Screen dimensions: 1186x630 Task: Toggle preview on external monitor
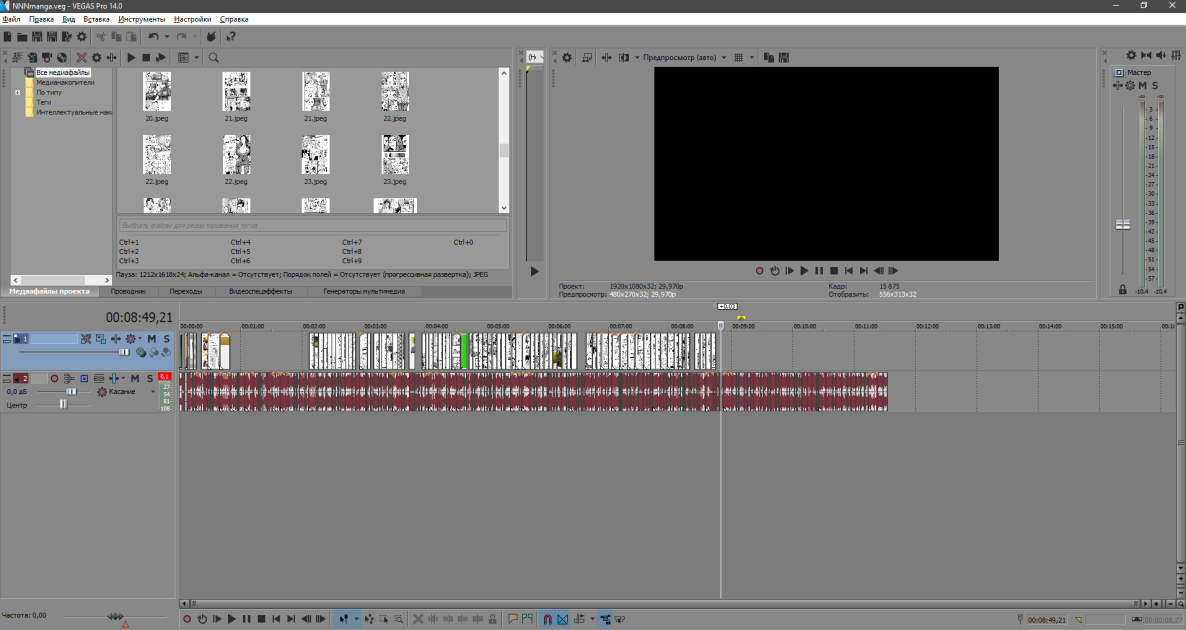click(x=587, y=57)
